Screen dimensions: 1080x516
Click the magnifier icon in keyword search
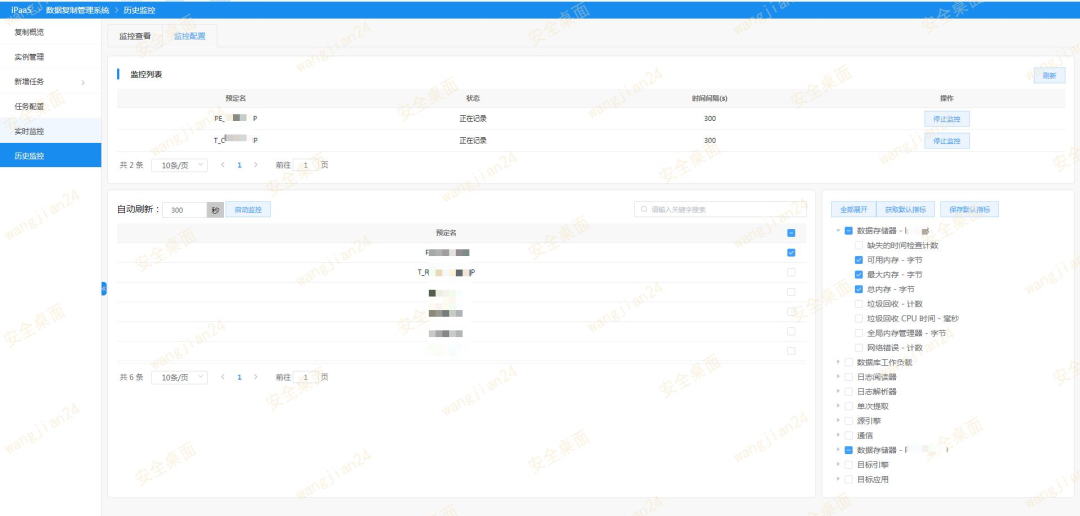click(x=644, y=209)
